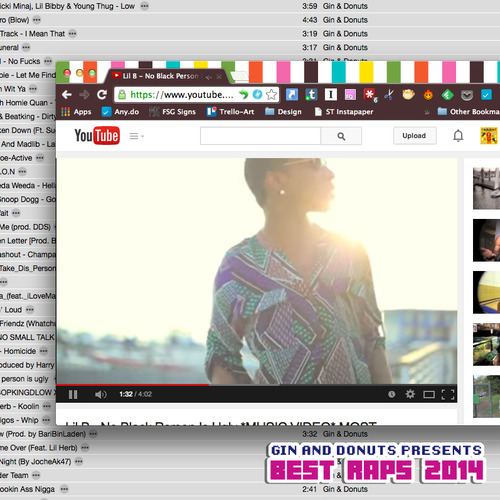Screen dimensions: 500x500
Task: Open the green Feedly extension icon
Action: 447,95
